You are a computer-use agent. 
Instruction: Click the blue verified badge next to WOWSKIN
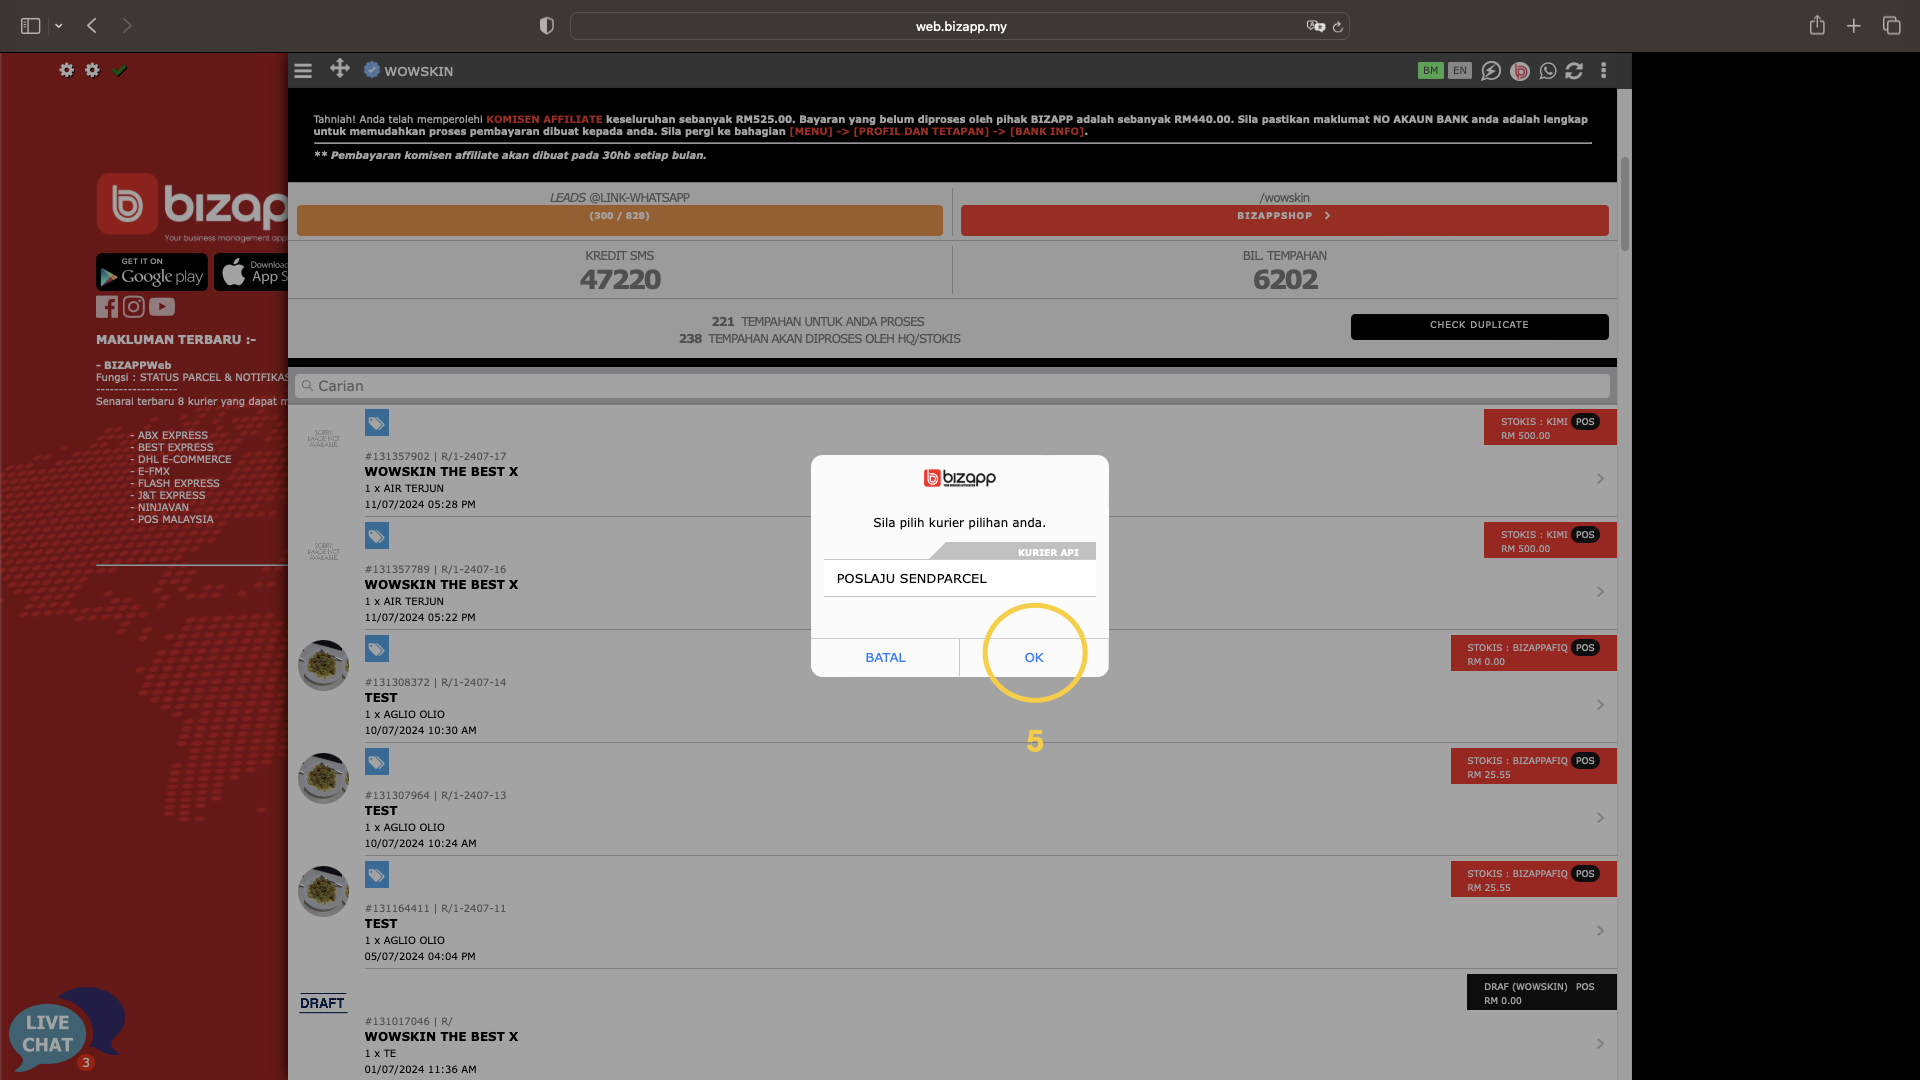click(372, 70)
